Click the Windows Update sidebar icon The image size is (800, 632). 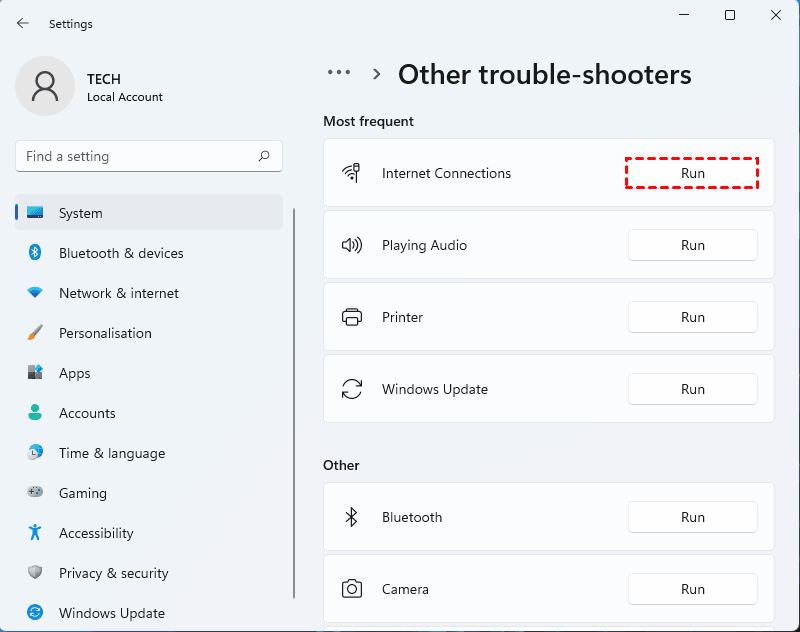tap(35, 613)
